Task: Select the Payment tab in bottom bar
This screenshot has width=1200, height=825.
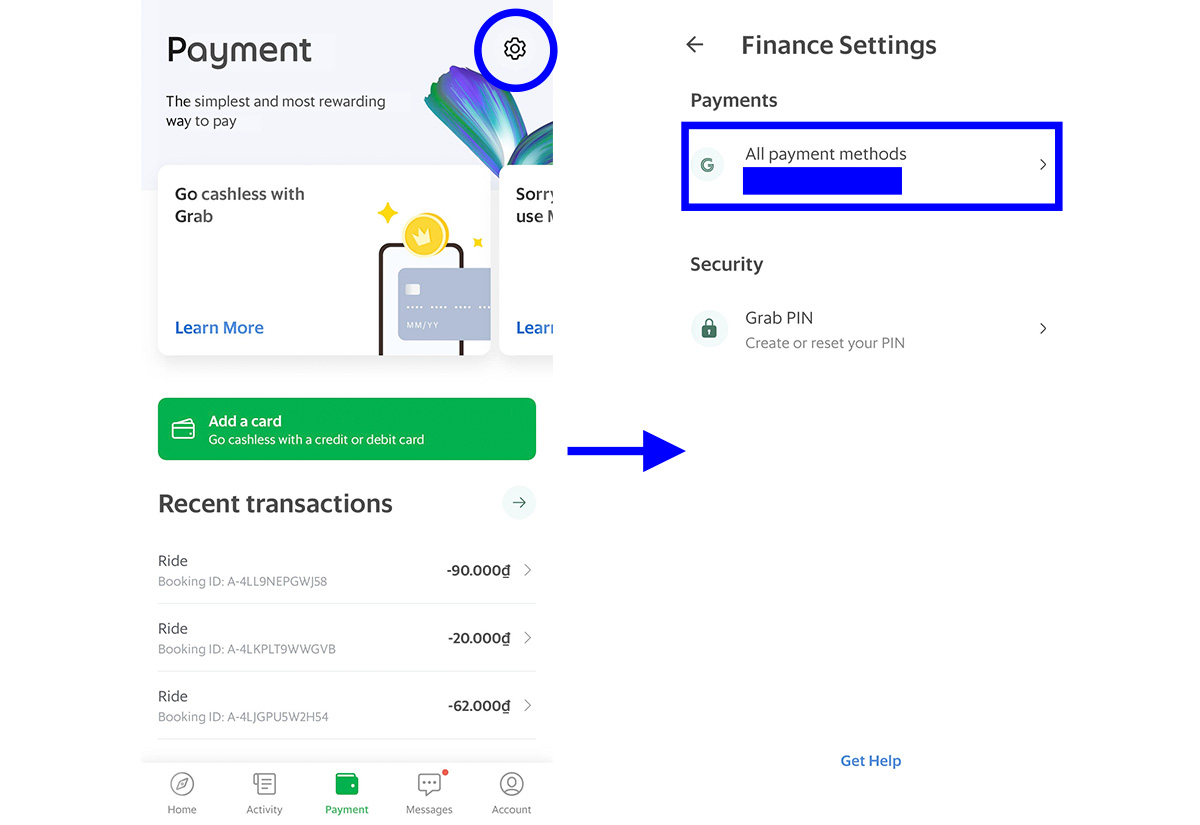Action: tap(347, 794)
